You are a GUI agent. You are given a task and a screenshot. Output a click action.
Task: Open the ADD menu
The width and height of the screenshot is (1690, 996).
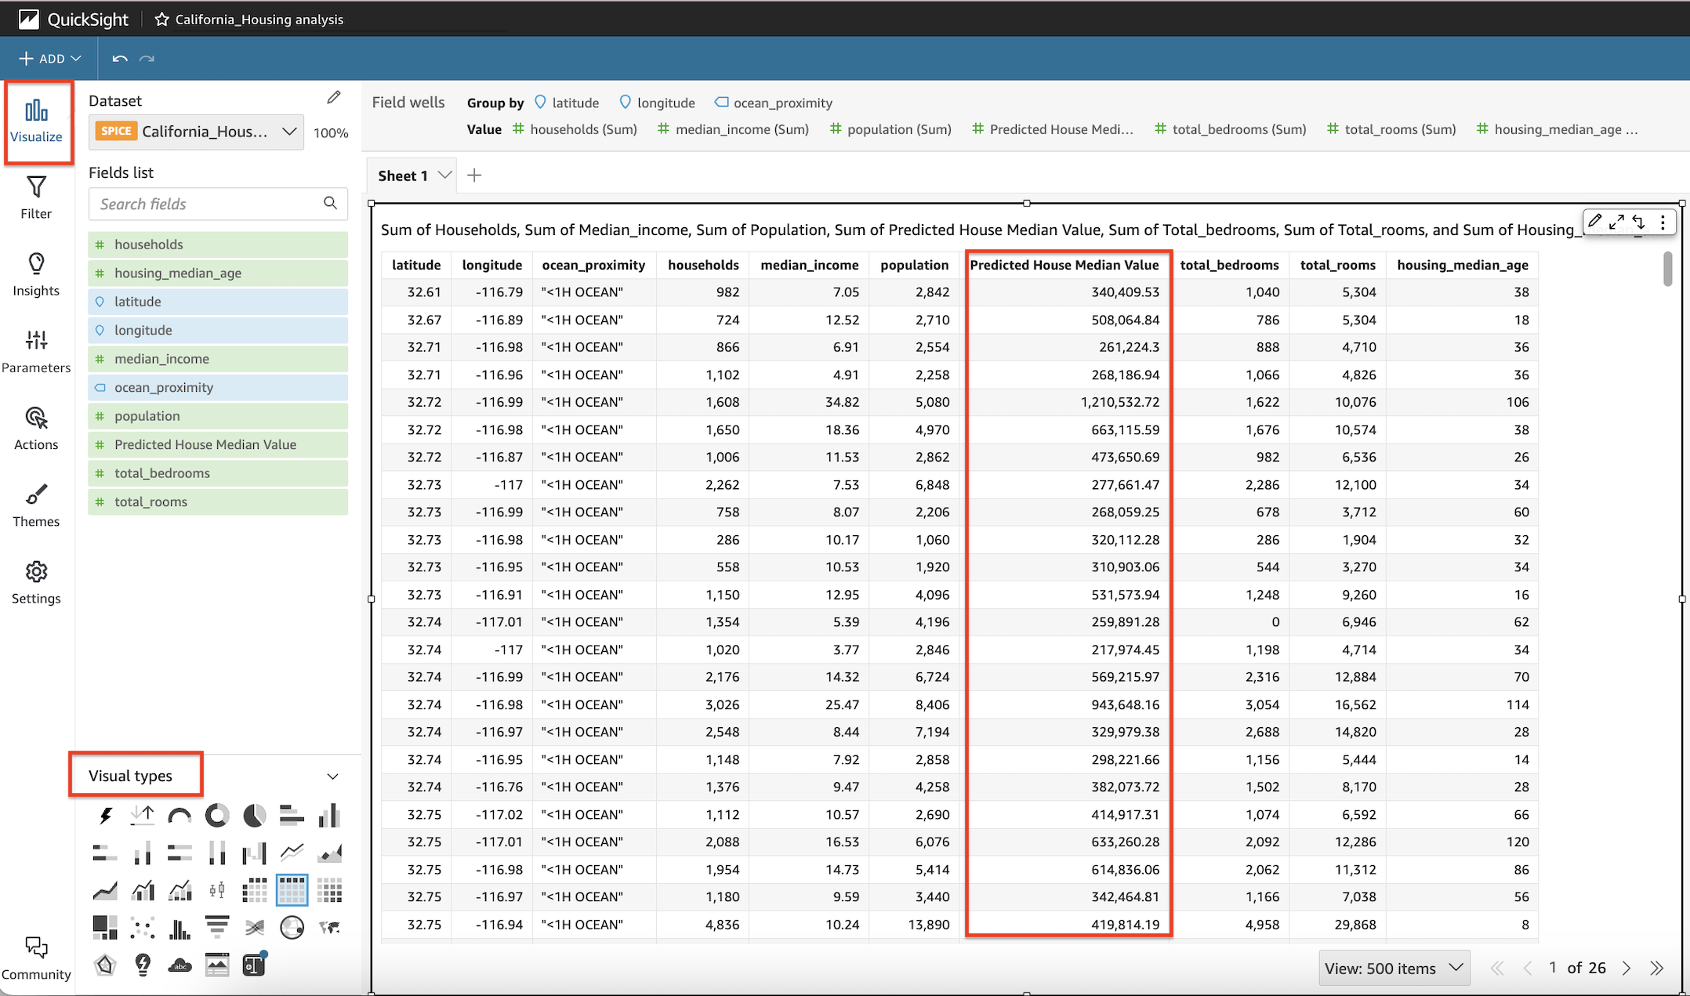(x=50, y=59)
